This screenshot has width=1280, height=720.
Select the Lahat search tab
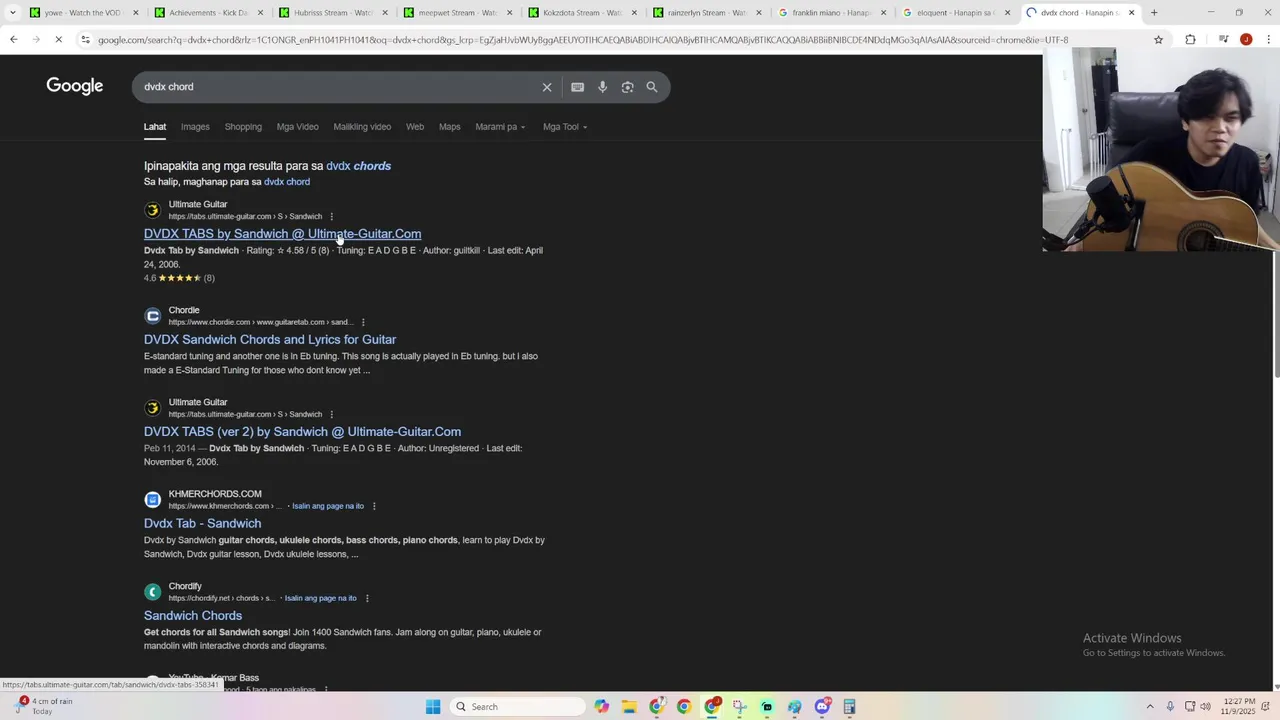[x=155, y=127]
